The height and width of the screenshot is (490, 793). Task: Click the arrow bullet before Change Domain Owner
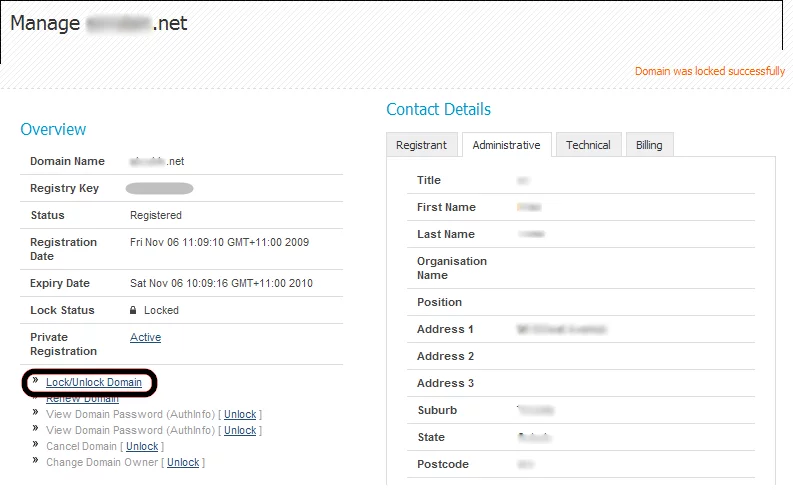point(36,461)
